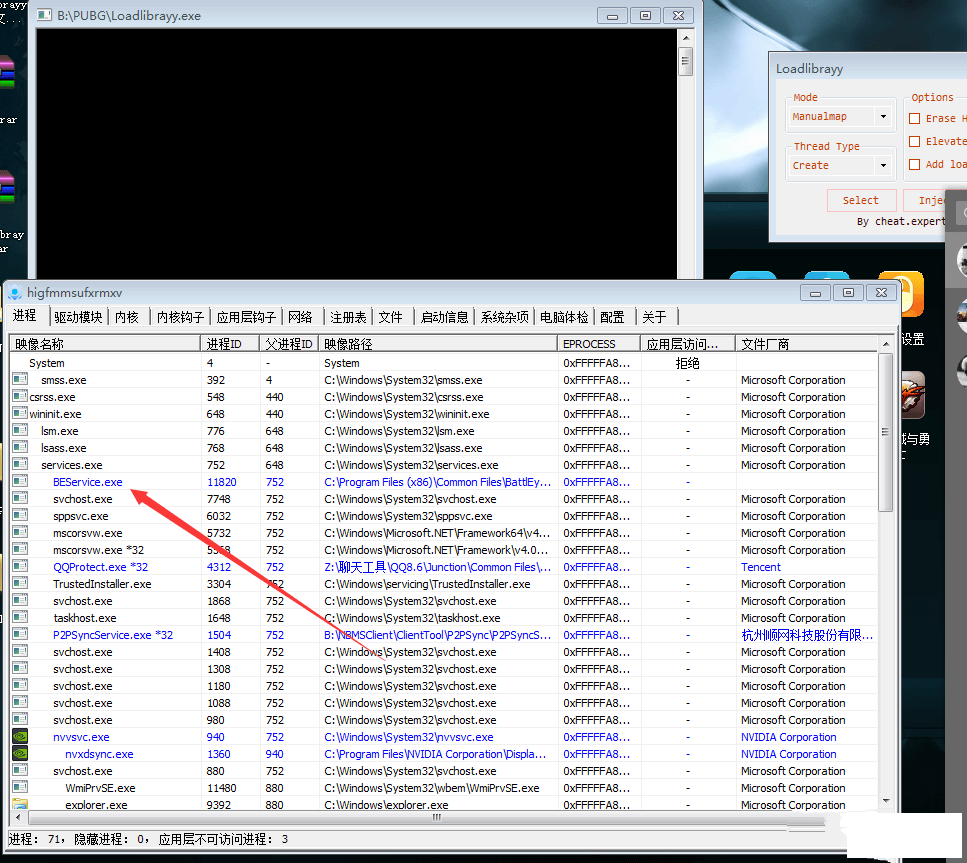Image resolution: width=967 pixels, height=863 pixels.
Task: Open the 配置 tab
Action: [x=613, y=317]
